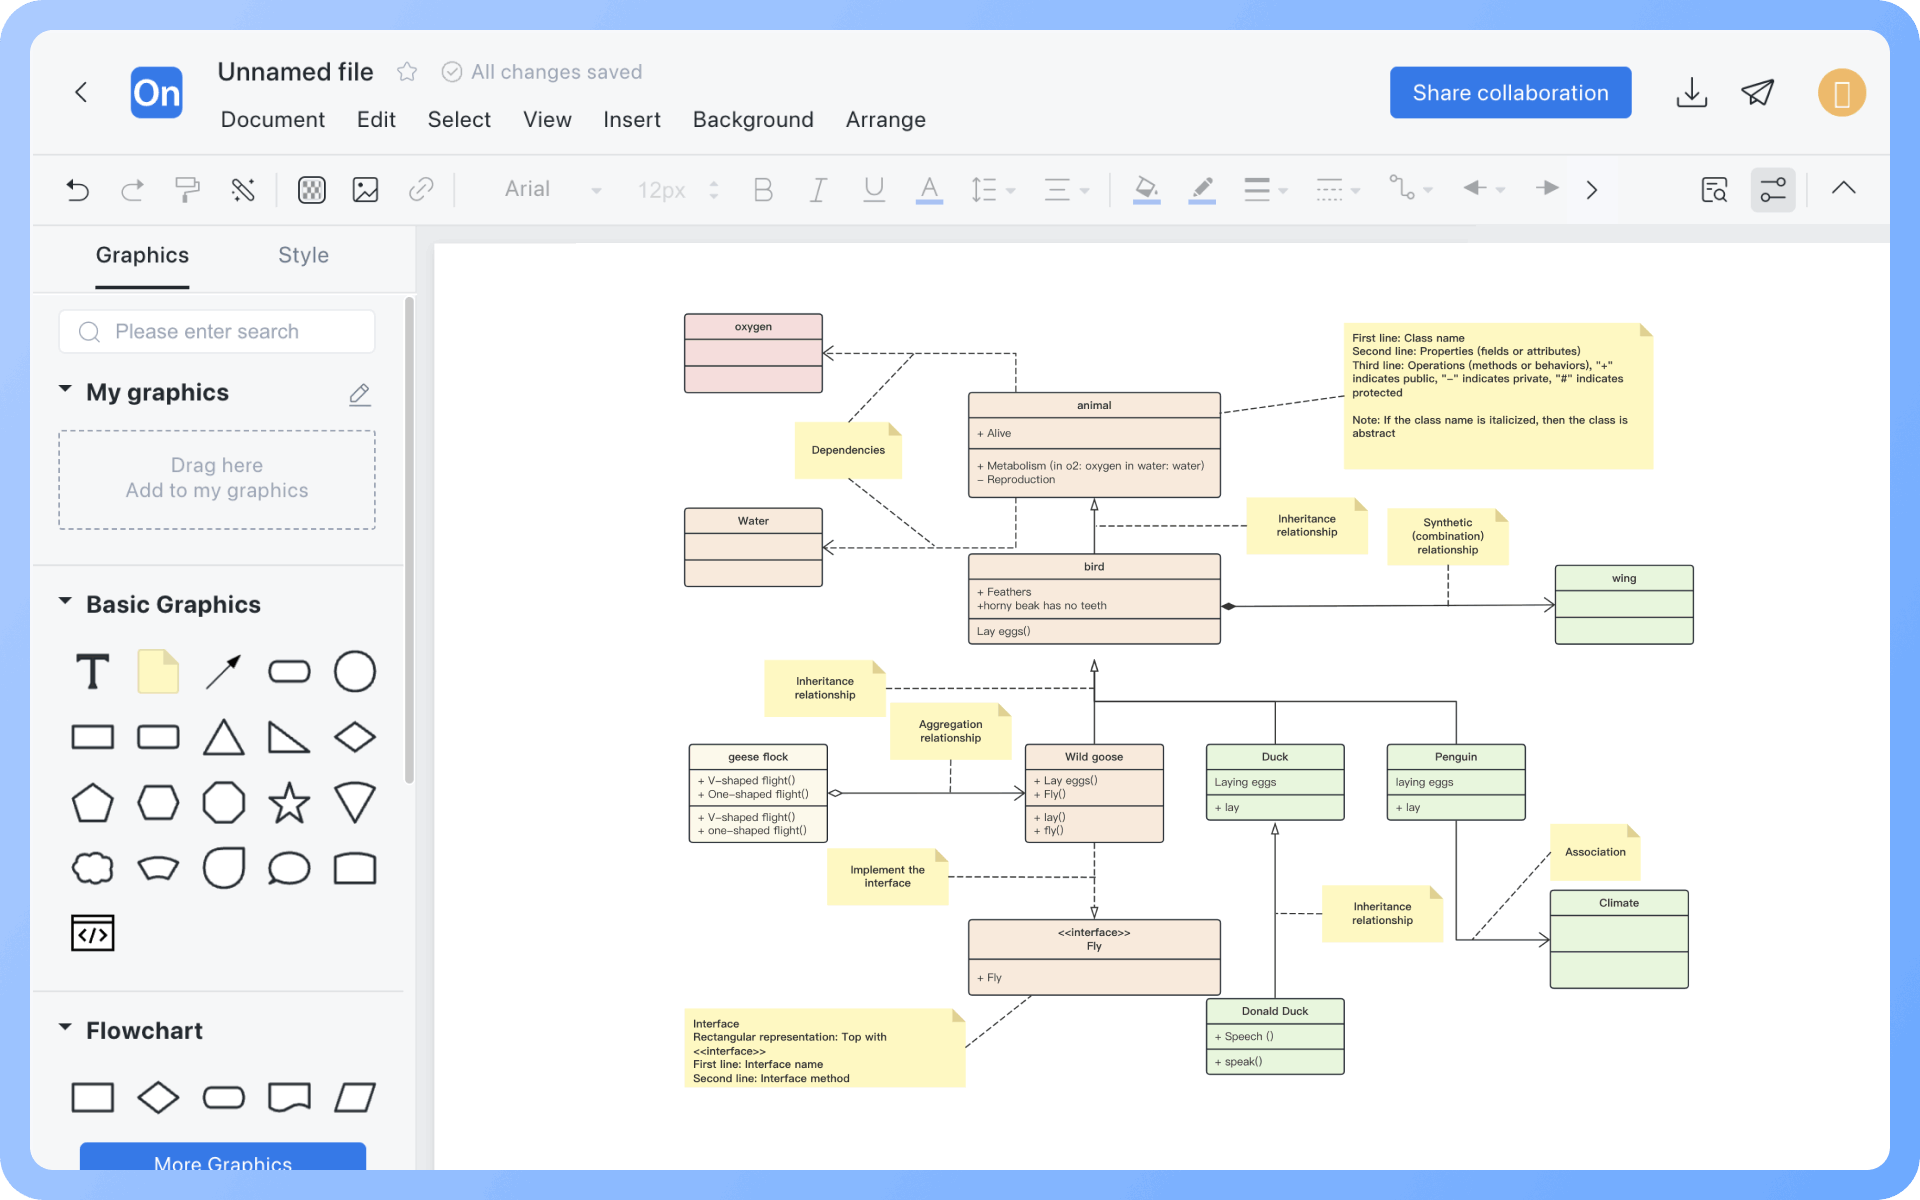The image size is (1920, 1200).
Task: Open the Background menu
Action: [x=753, y=120]
